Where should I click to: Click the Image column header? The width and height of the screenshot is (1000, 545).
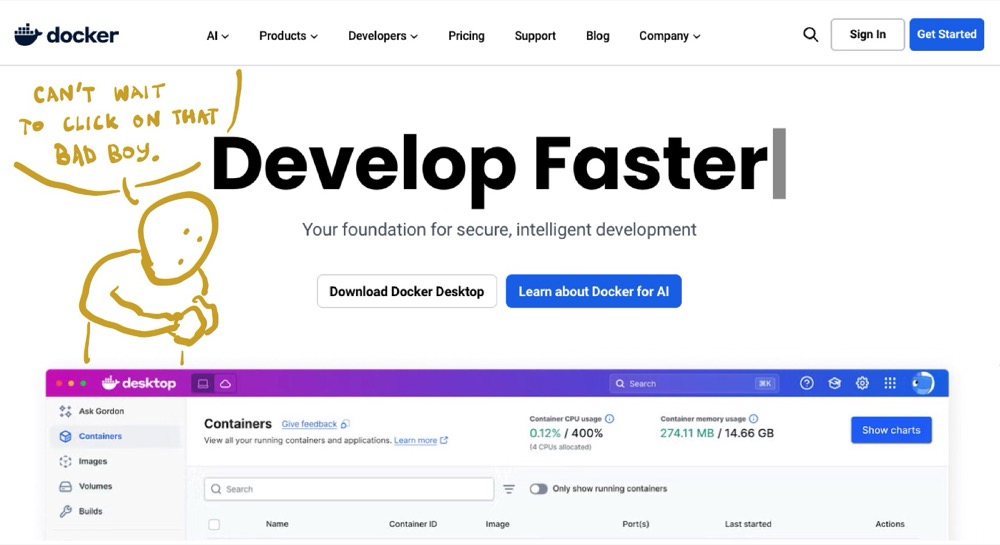click(x=497, y=524)
